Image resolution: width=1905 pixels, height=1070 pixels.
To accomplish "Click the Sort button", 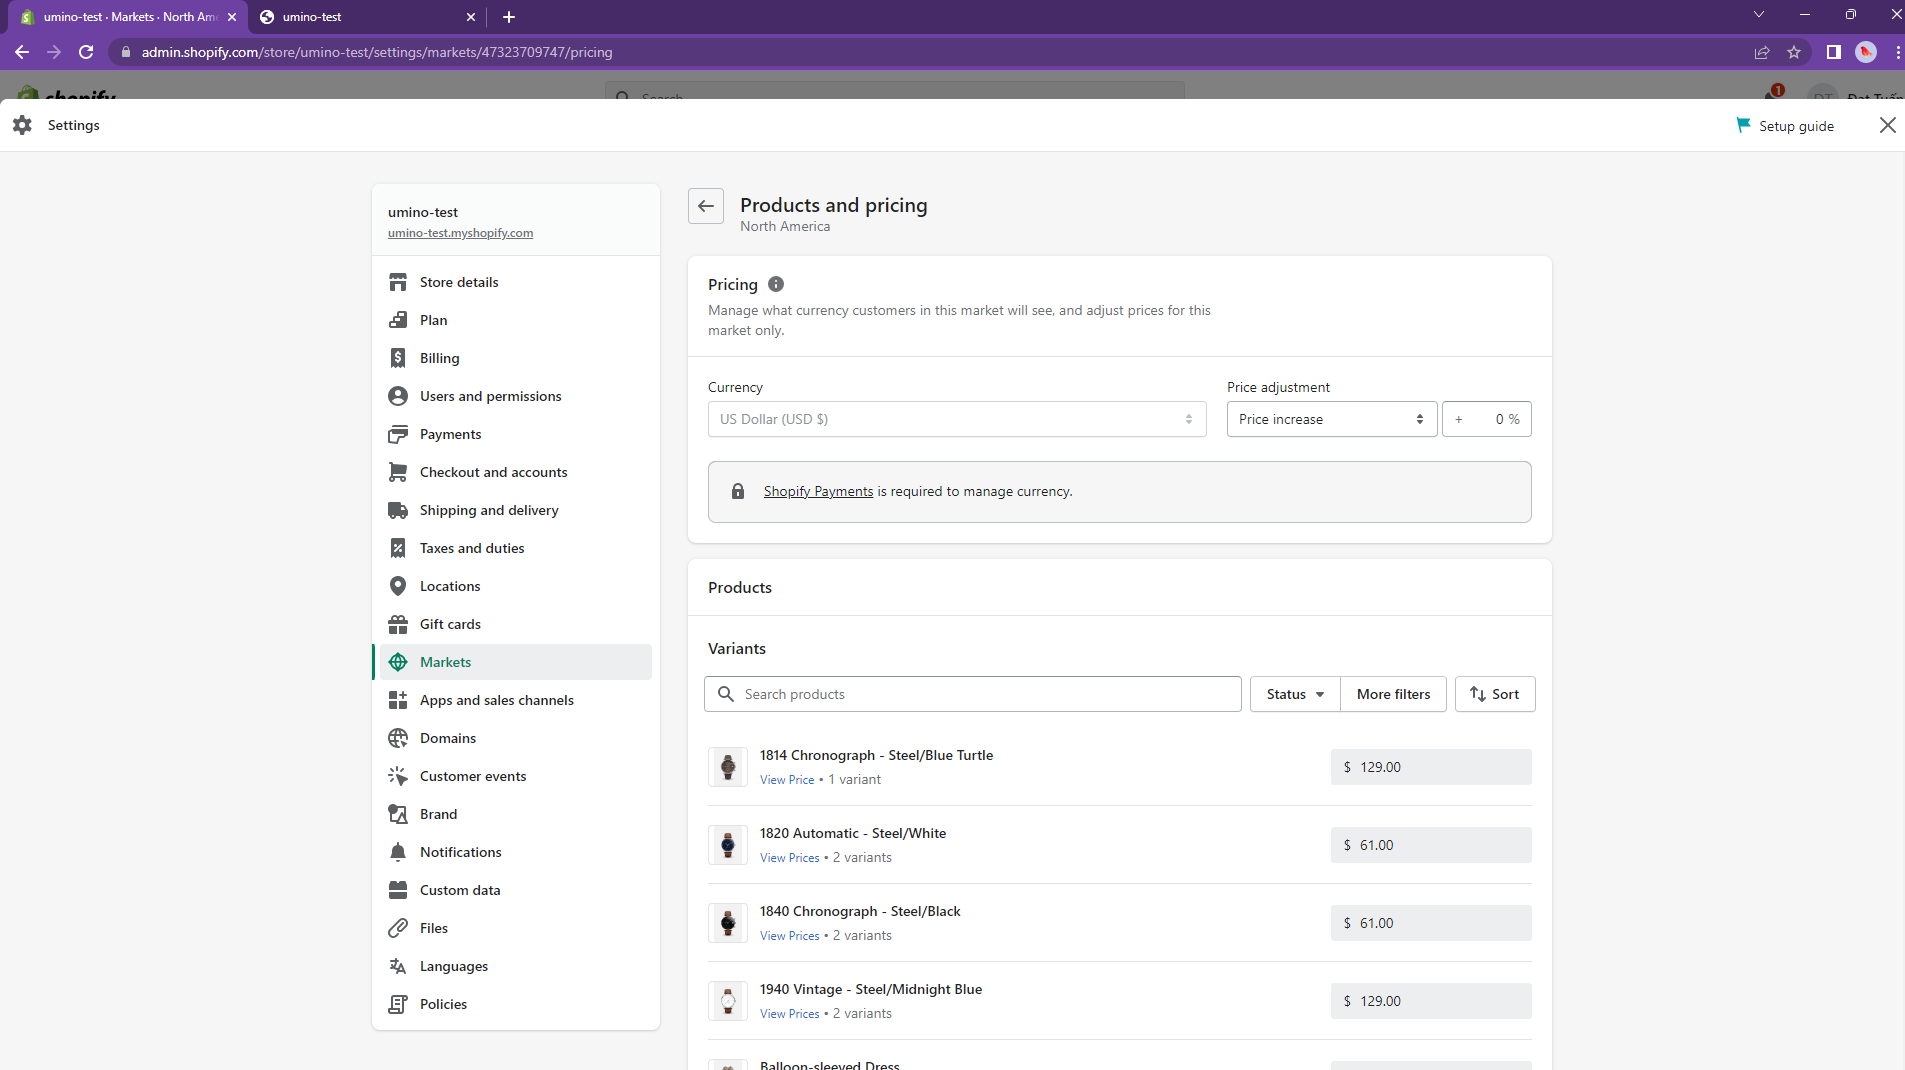I will (1494, 694).
